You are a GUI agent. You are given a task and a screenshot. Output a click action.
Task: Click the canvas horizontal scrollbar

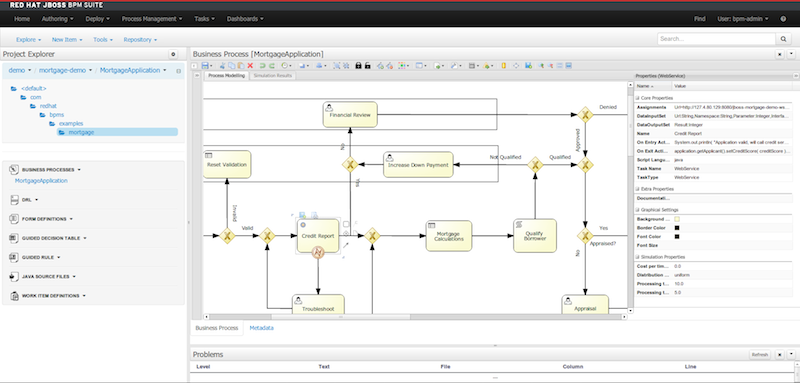[340, 317]
